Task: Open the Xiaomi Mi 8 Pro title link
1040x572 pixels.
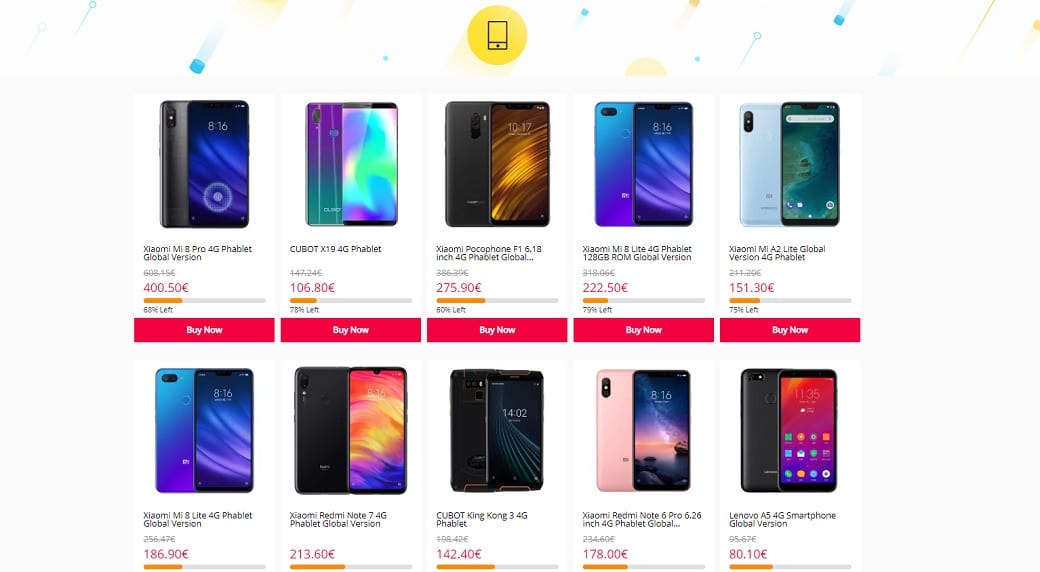Action: [x=198, y=253]
